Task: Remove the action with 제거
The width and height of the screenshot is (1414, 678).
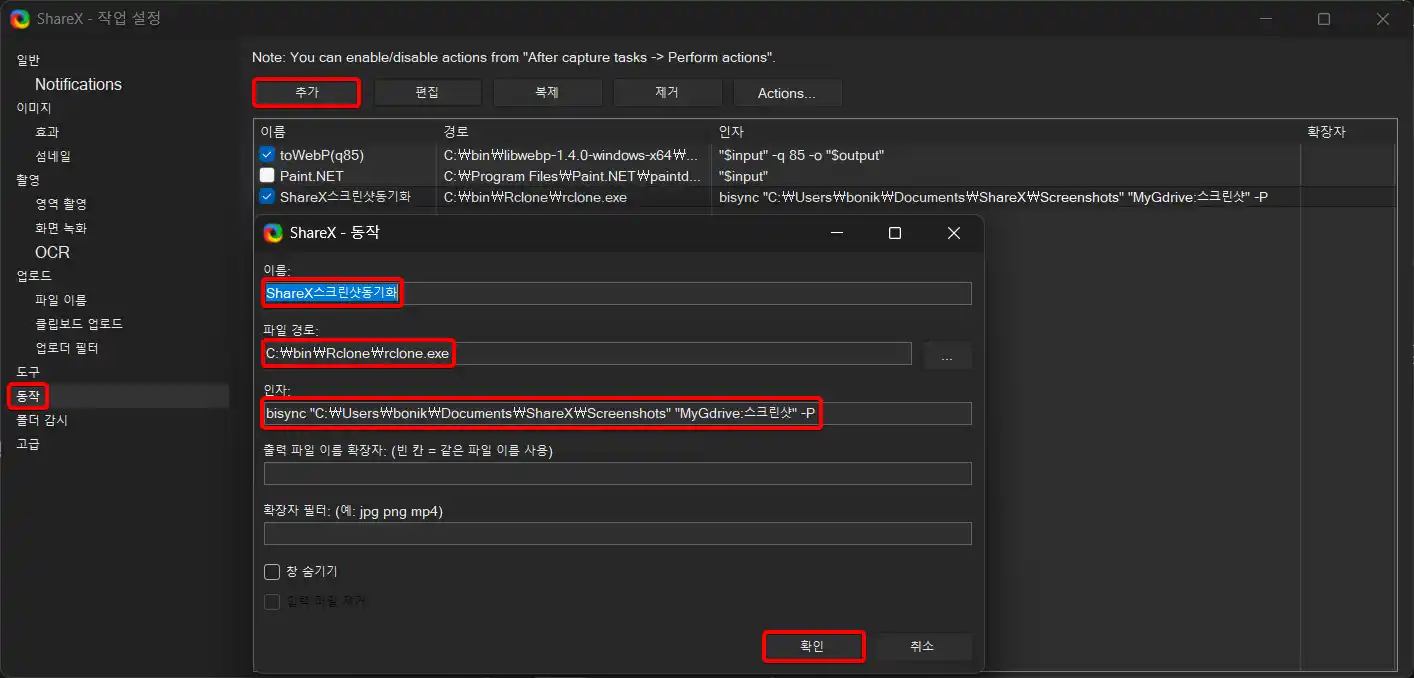Action: click(x=667, y=93)
